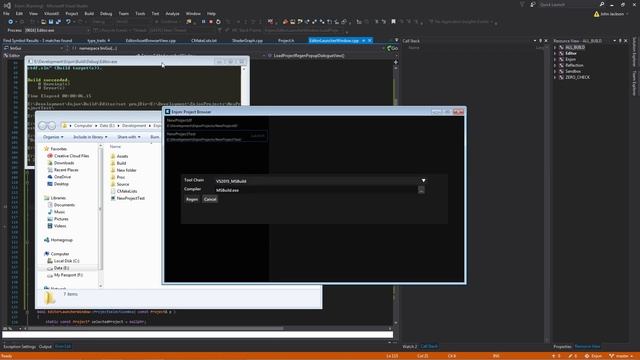The height and width of the screenshot is (360, 640).
Task: Expand the Editor node in Resource View
Action: pos(555,53)
